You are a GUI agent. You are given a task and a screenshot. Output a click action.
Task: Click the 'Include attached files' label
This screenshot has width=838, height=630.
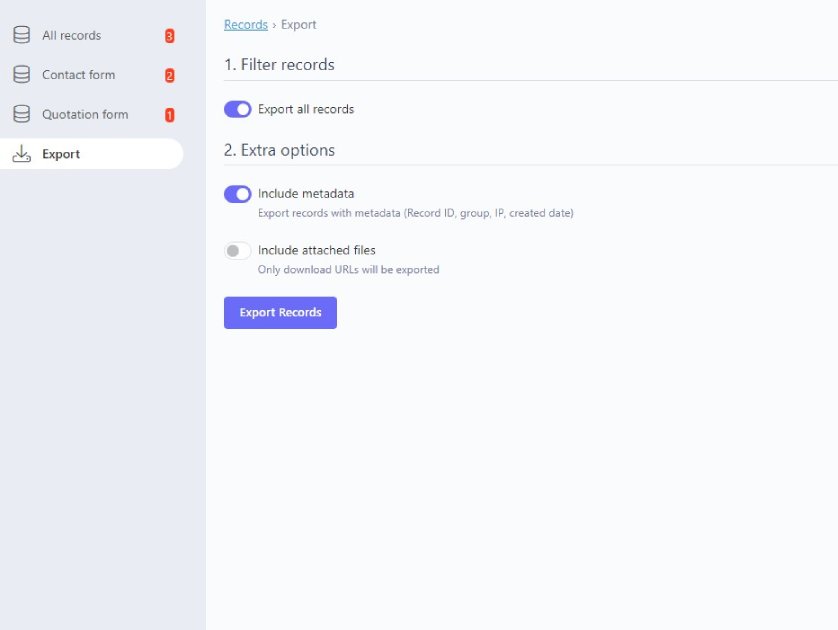317,250
